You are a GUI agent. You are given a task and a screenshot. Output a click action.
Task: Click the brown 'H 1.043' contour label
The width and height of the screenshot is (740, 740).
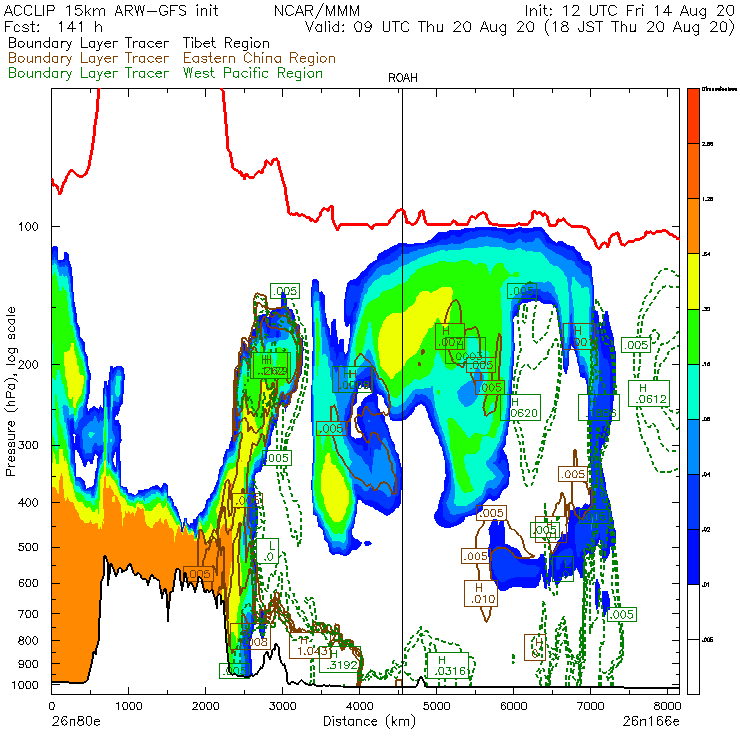(310, 646)
